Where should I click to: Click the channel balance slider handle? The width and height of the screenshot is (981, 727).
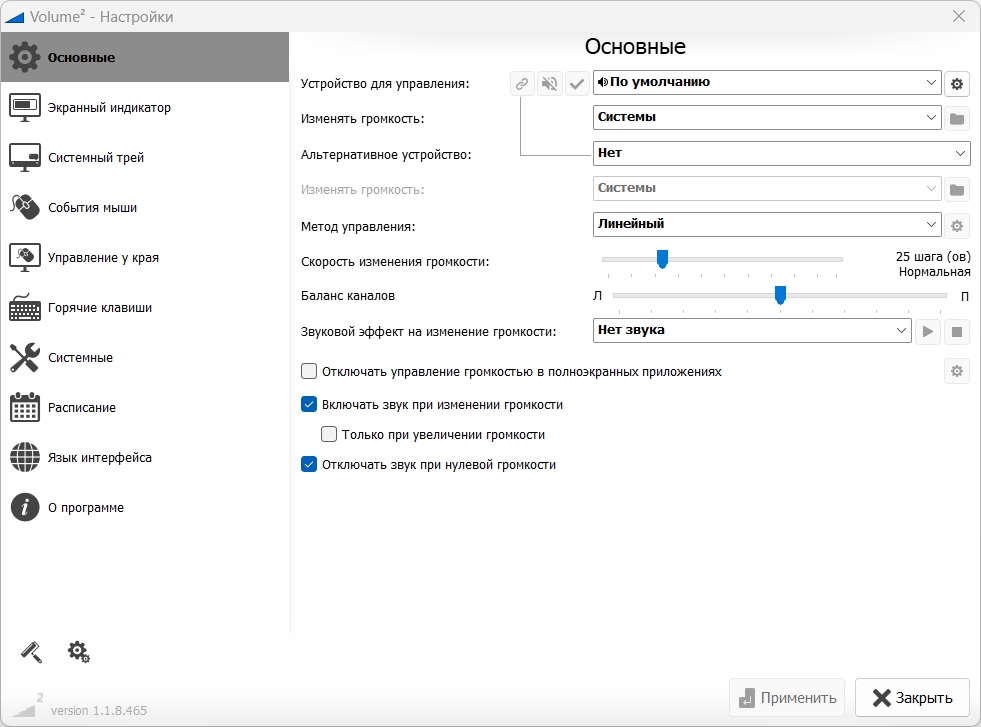pyautogui.click(x=780, y=295)
